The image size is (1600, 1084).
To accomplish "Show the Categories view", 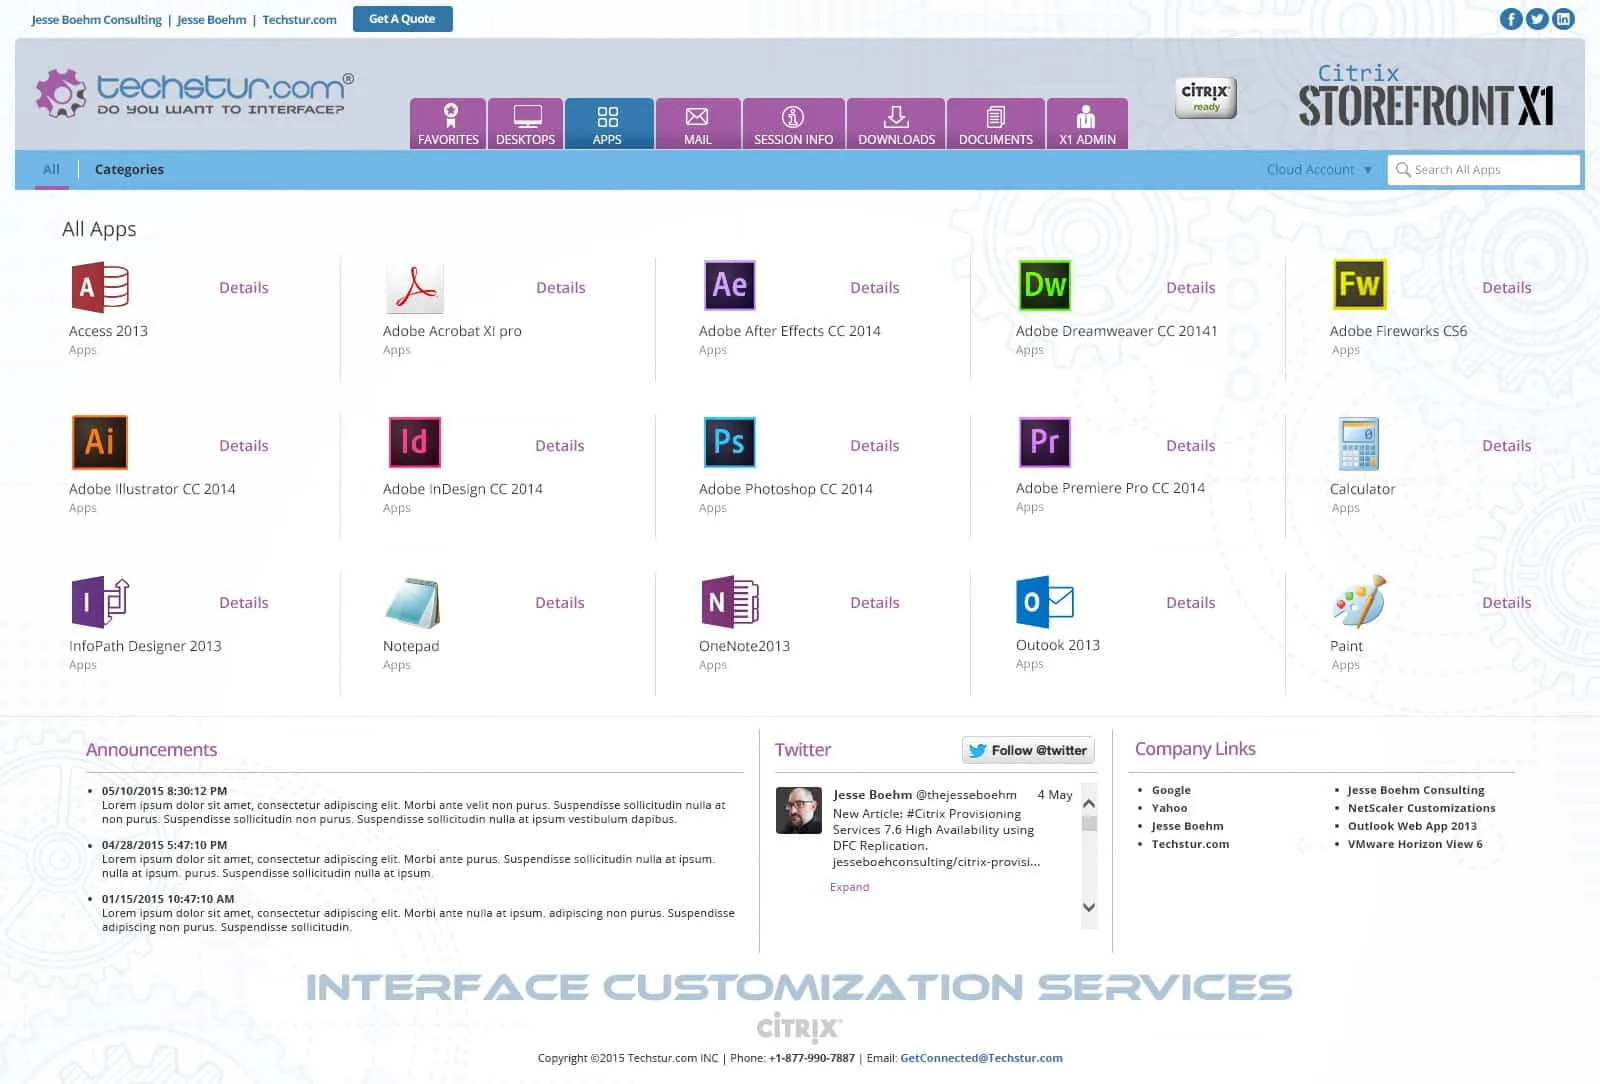I will pyautogui.click(x=129, y=170).
